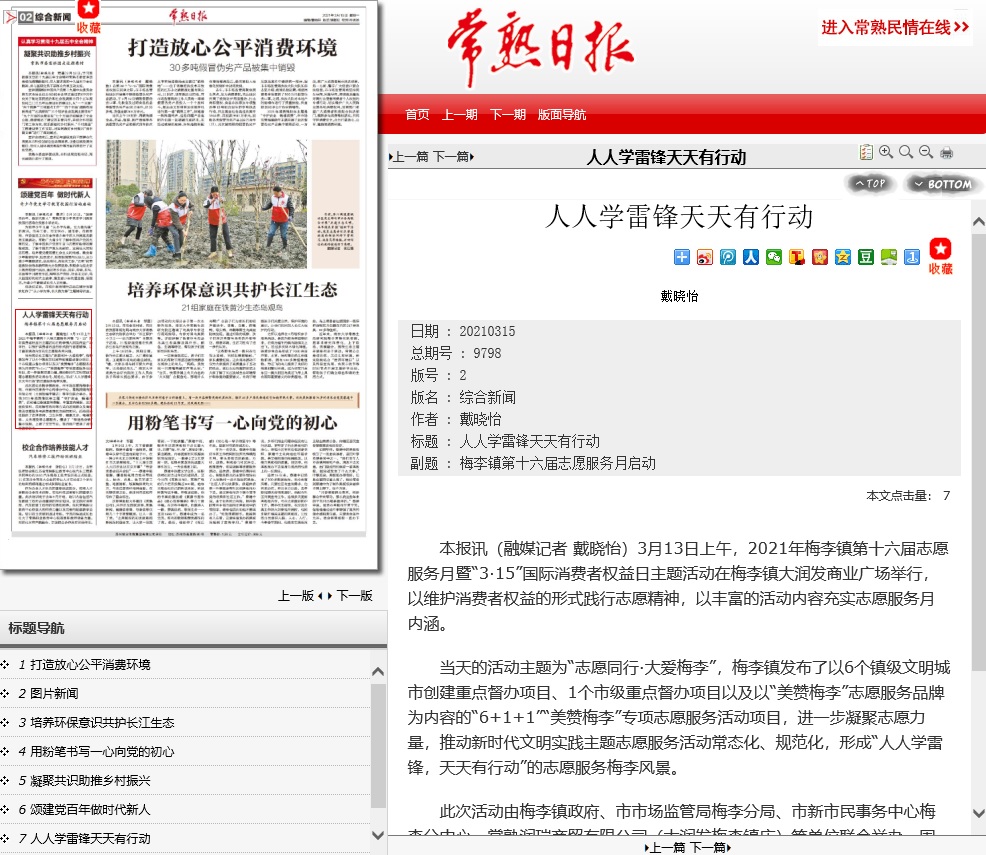986x855 pixels.
Task: Click the volunteers planting photo on page thumbnail
Action: pyautogui.click(x=206, y=204)
